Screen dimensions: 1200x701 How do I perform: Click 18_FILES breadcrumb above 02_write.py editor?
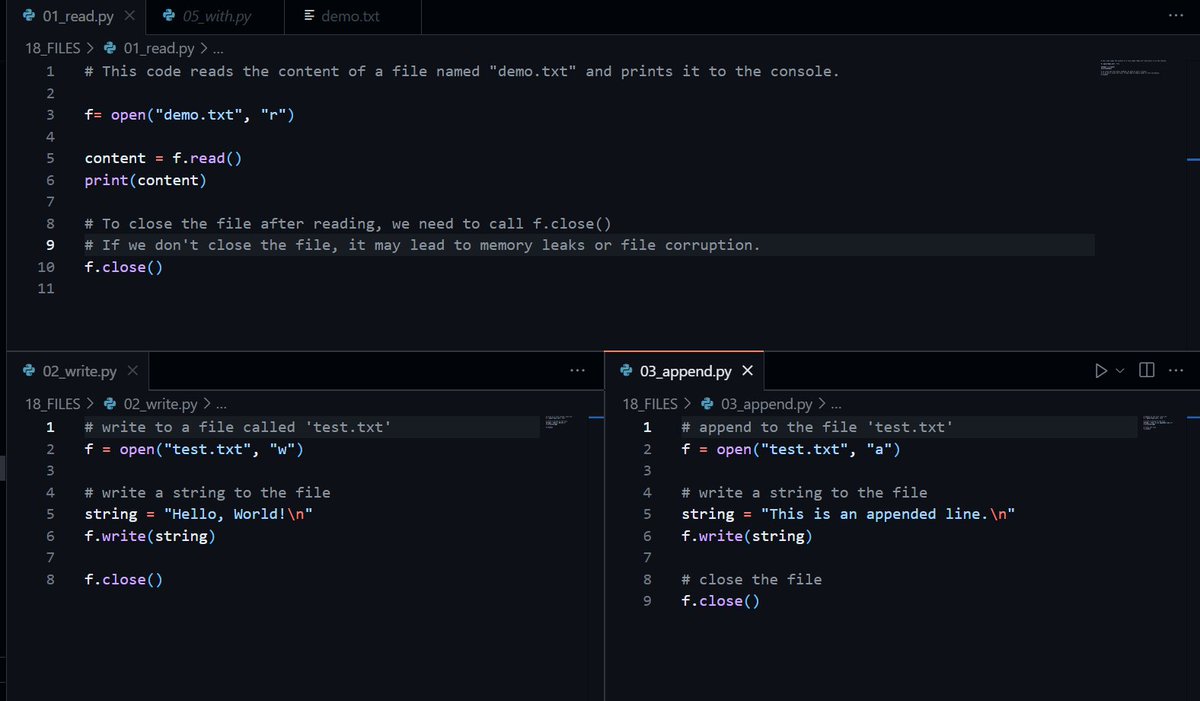click(52, 404)
